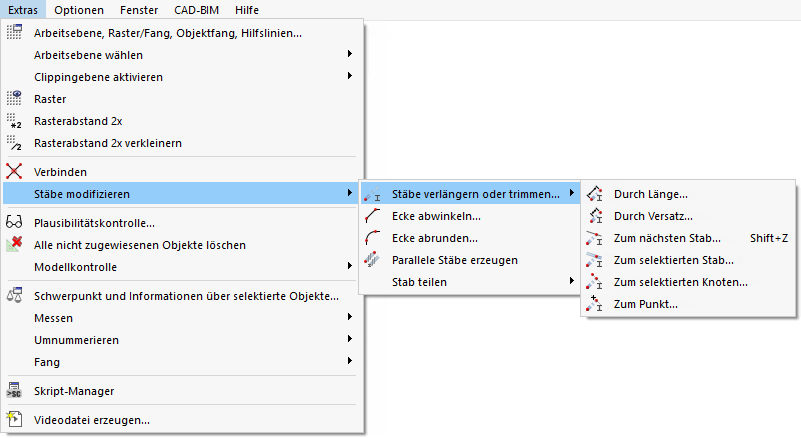Expand Clippingebene aktivieren submenu arrow

pyautogui.click(x=350, y=76)
